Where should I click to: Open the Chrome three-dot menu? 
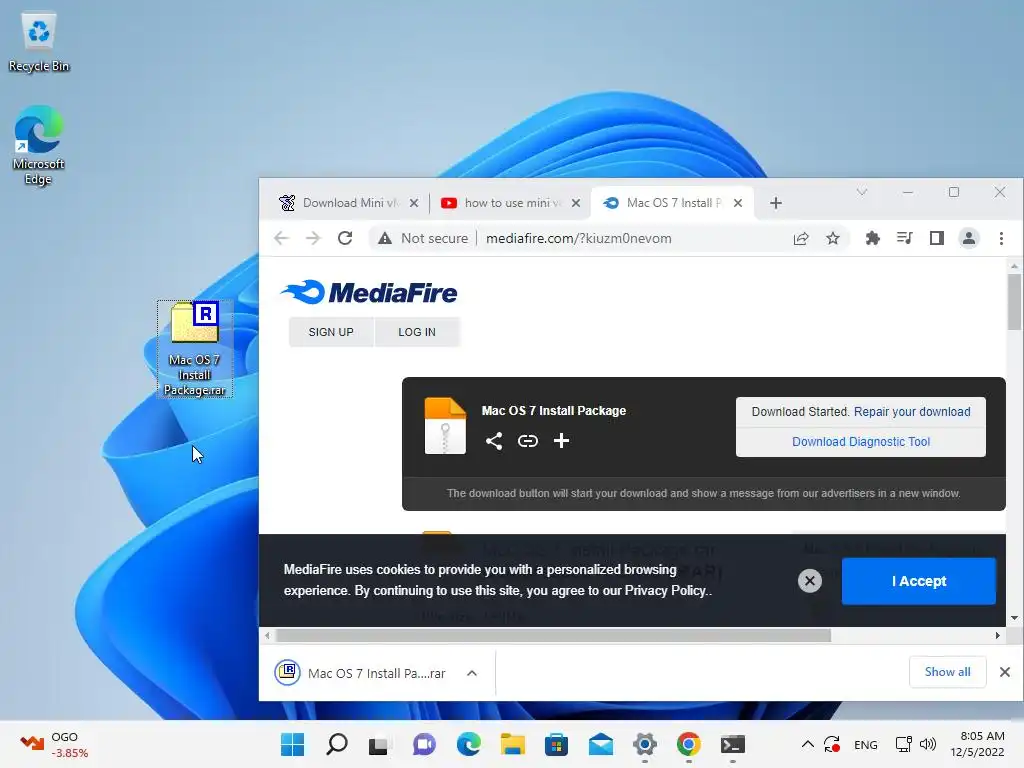pos(1001,238)
